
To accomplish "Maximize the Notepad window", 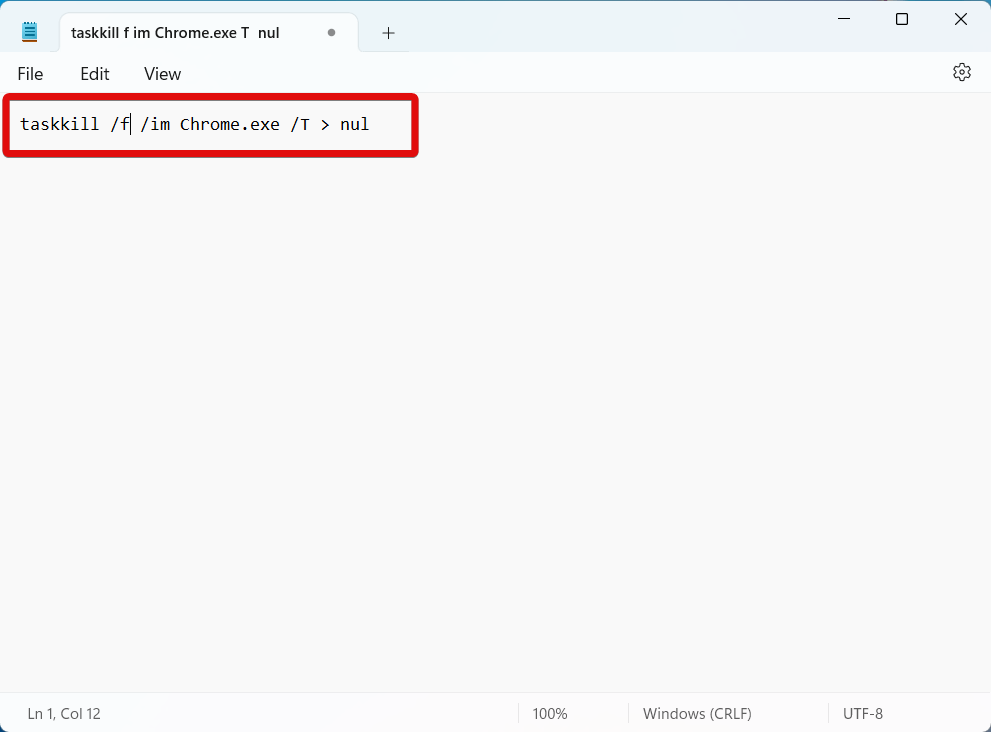I will [902, 19].
